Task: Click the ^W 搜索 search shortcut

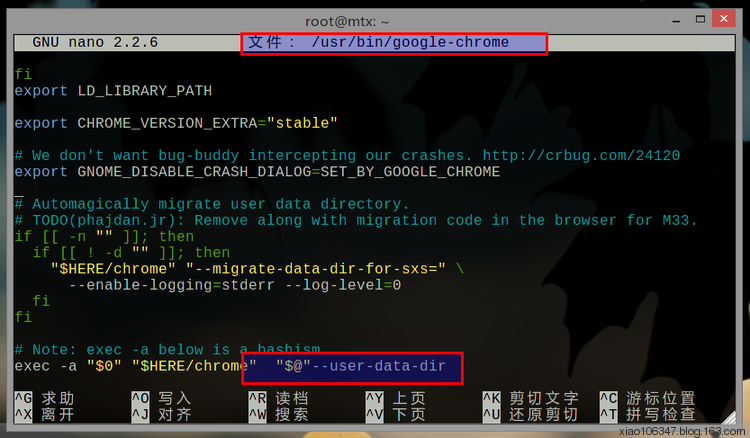Action: click(x=279, y=414)
